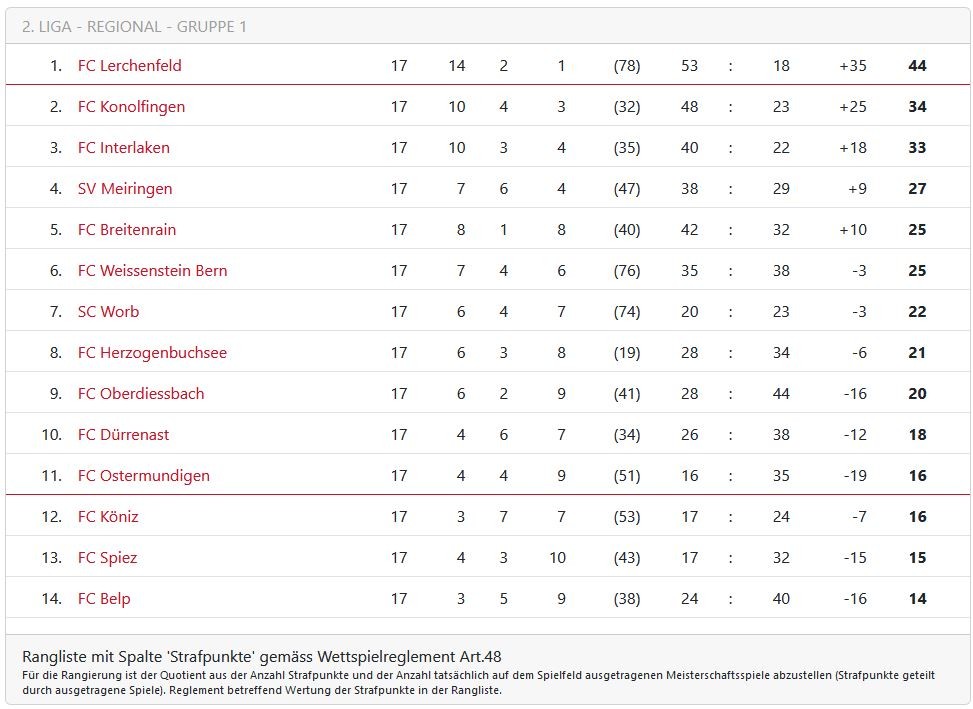Open the SC Worb team link

click(108, 312)
